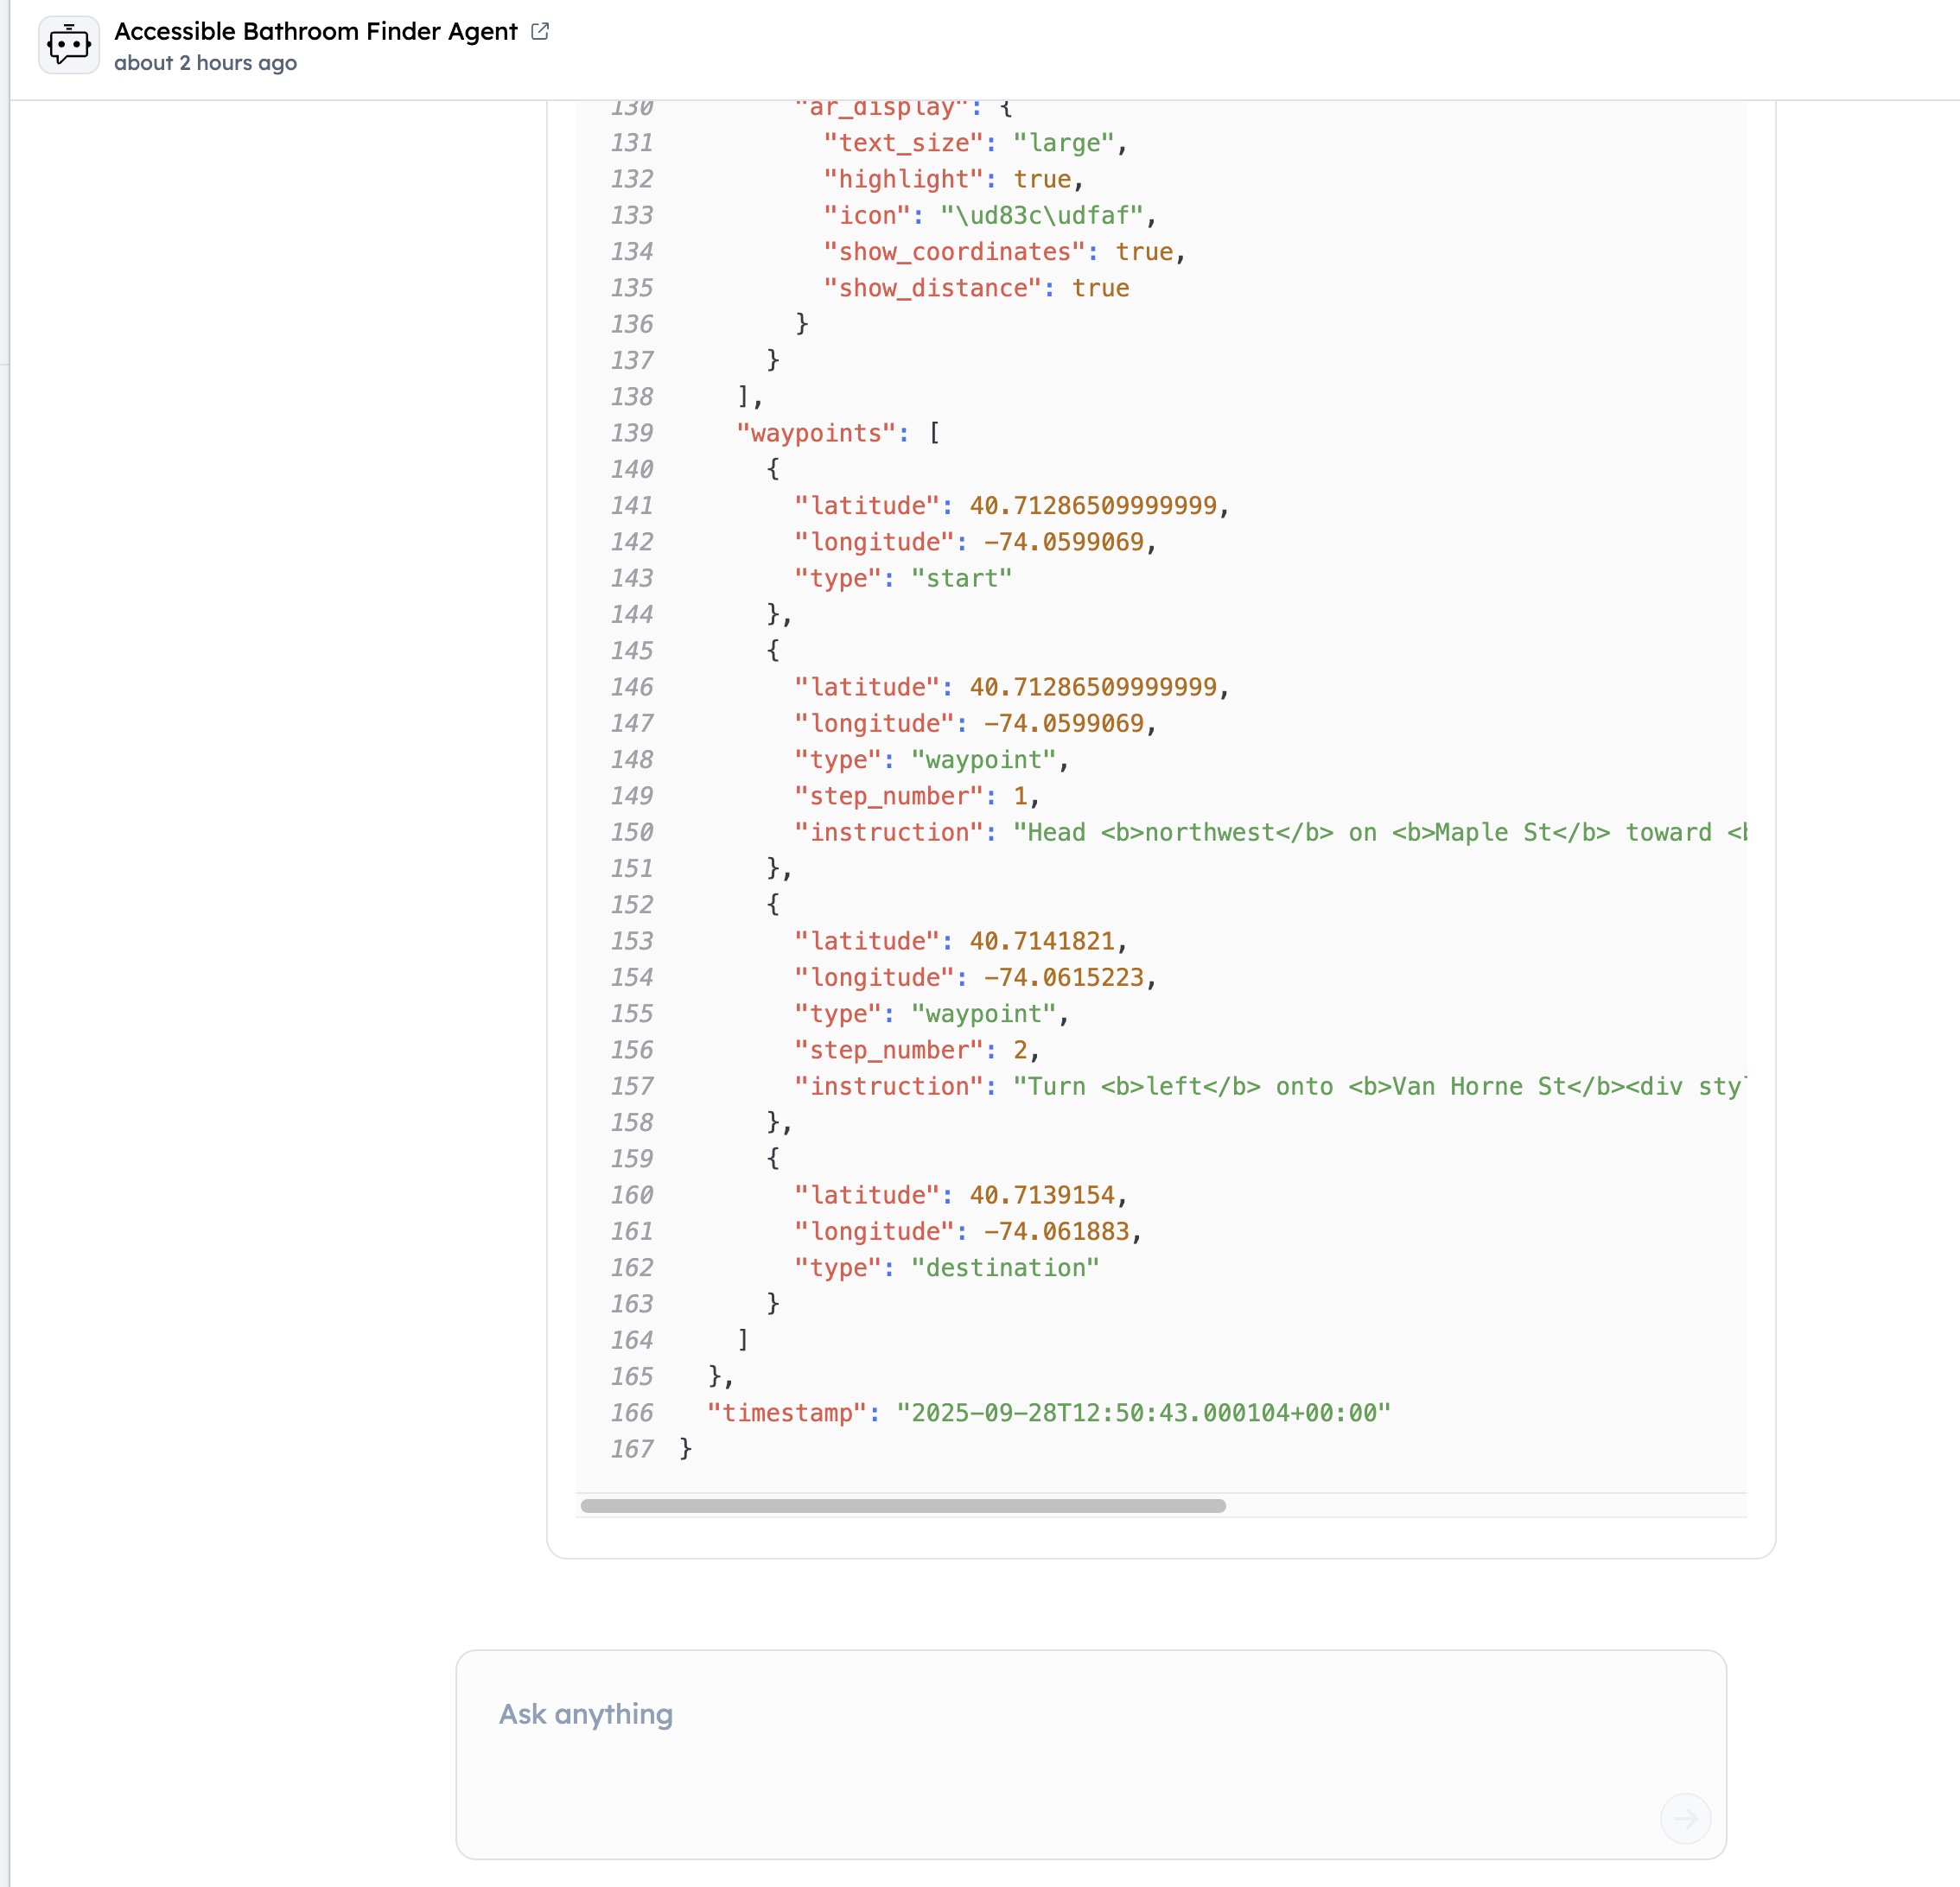1960x1887 pixels.
Task: Click the robot agent avatar icon
Action: [x=69, y=45]
